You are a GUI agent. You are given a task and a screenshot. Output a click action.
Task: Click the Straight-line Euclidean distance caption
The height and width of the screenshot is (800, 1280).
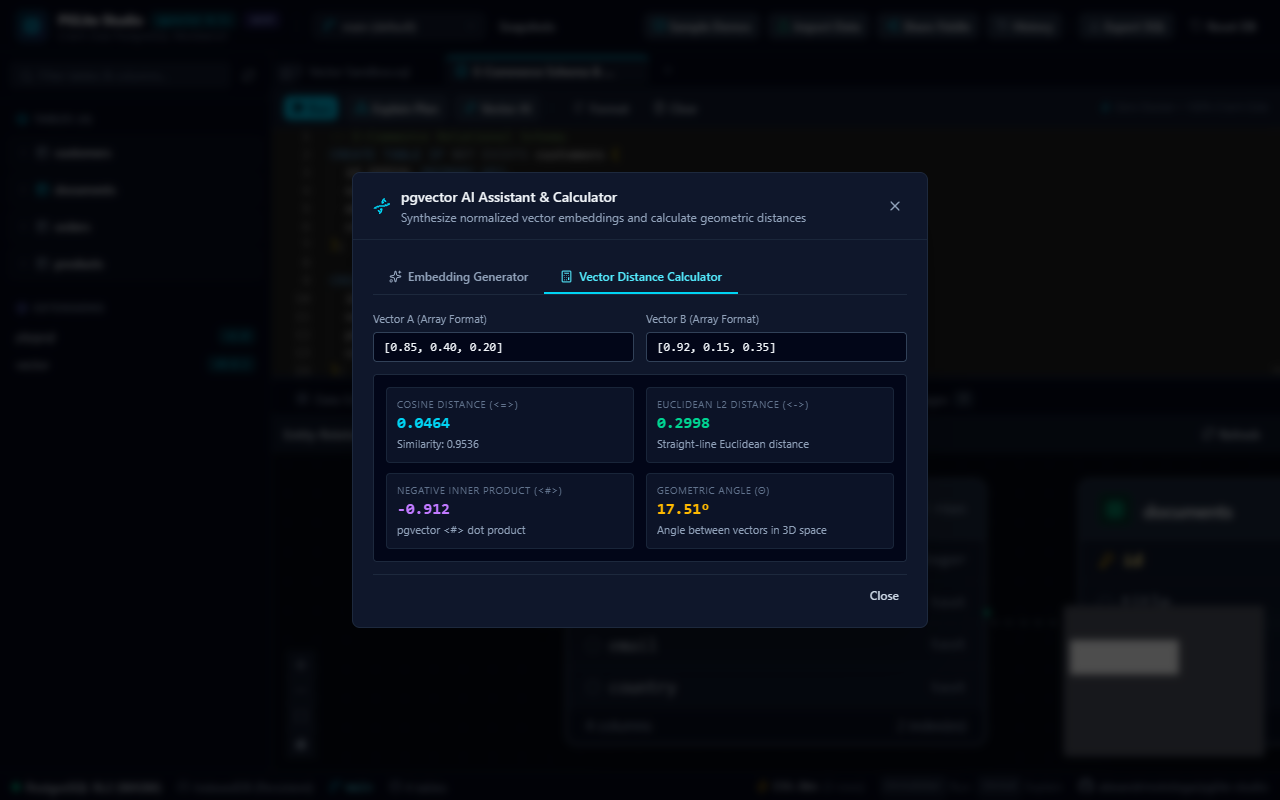click(x=733, y=444)
